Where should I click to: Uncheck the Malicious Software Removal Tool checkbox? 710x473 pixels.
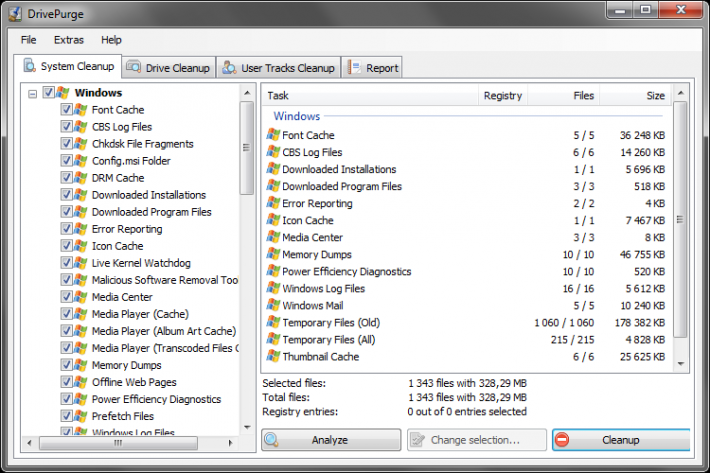click(67, 280)
